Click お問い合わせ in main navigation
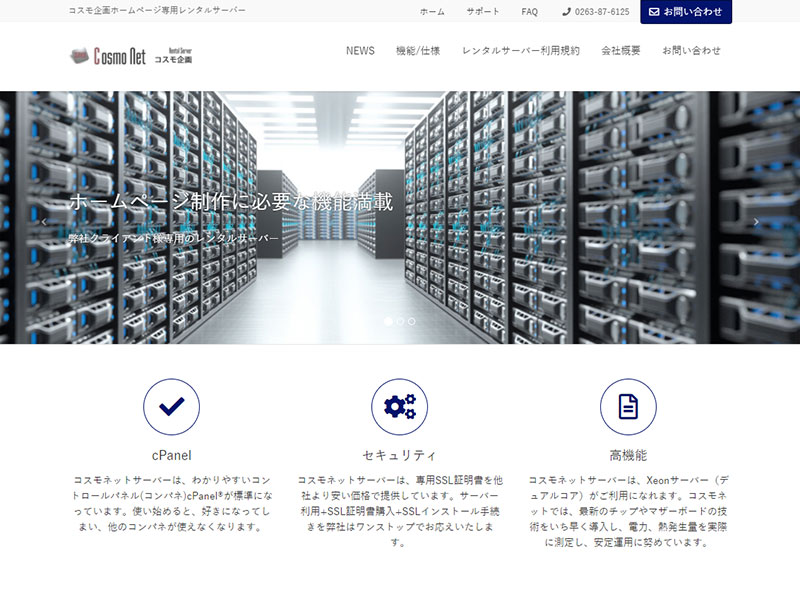 pos(691,51)
